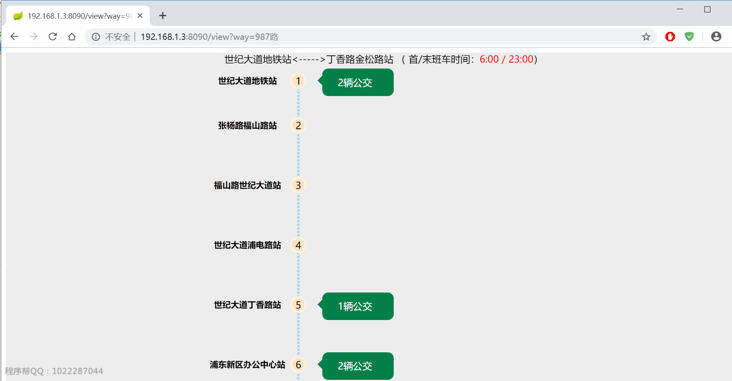Click the 2辆公交 badge at station 1
Image resolution: width=732 pixels, height=381 pixels.
pos(356,82)
